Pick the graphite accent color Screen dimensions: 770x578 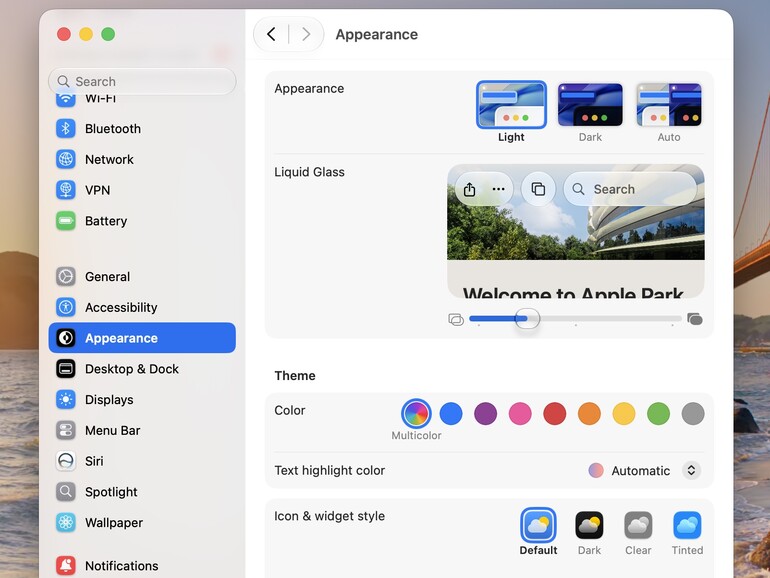[x=693, y=413]
